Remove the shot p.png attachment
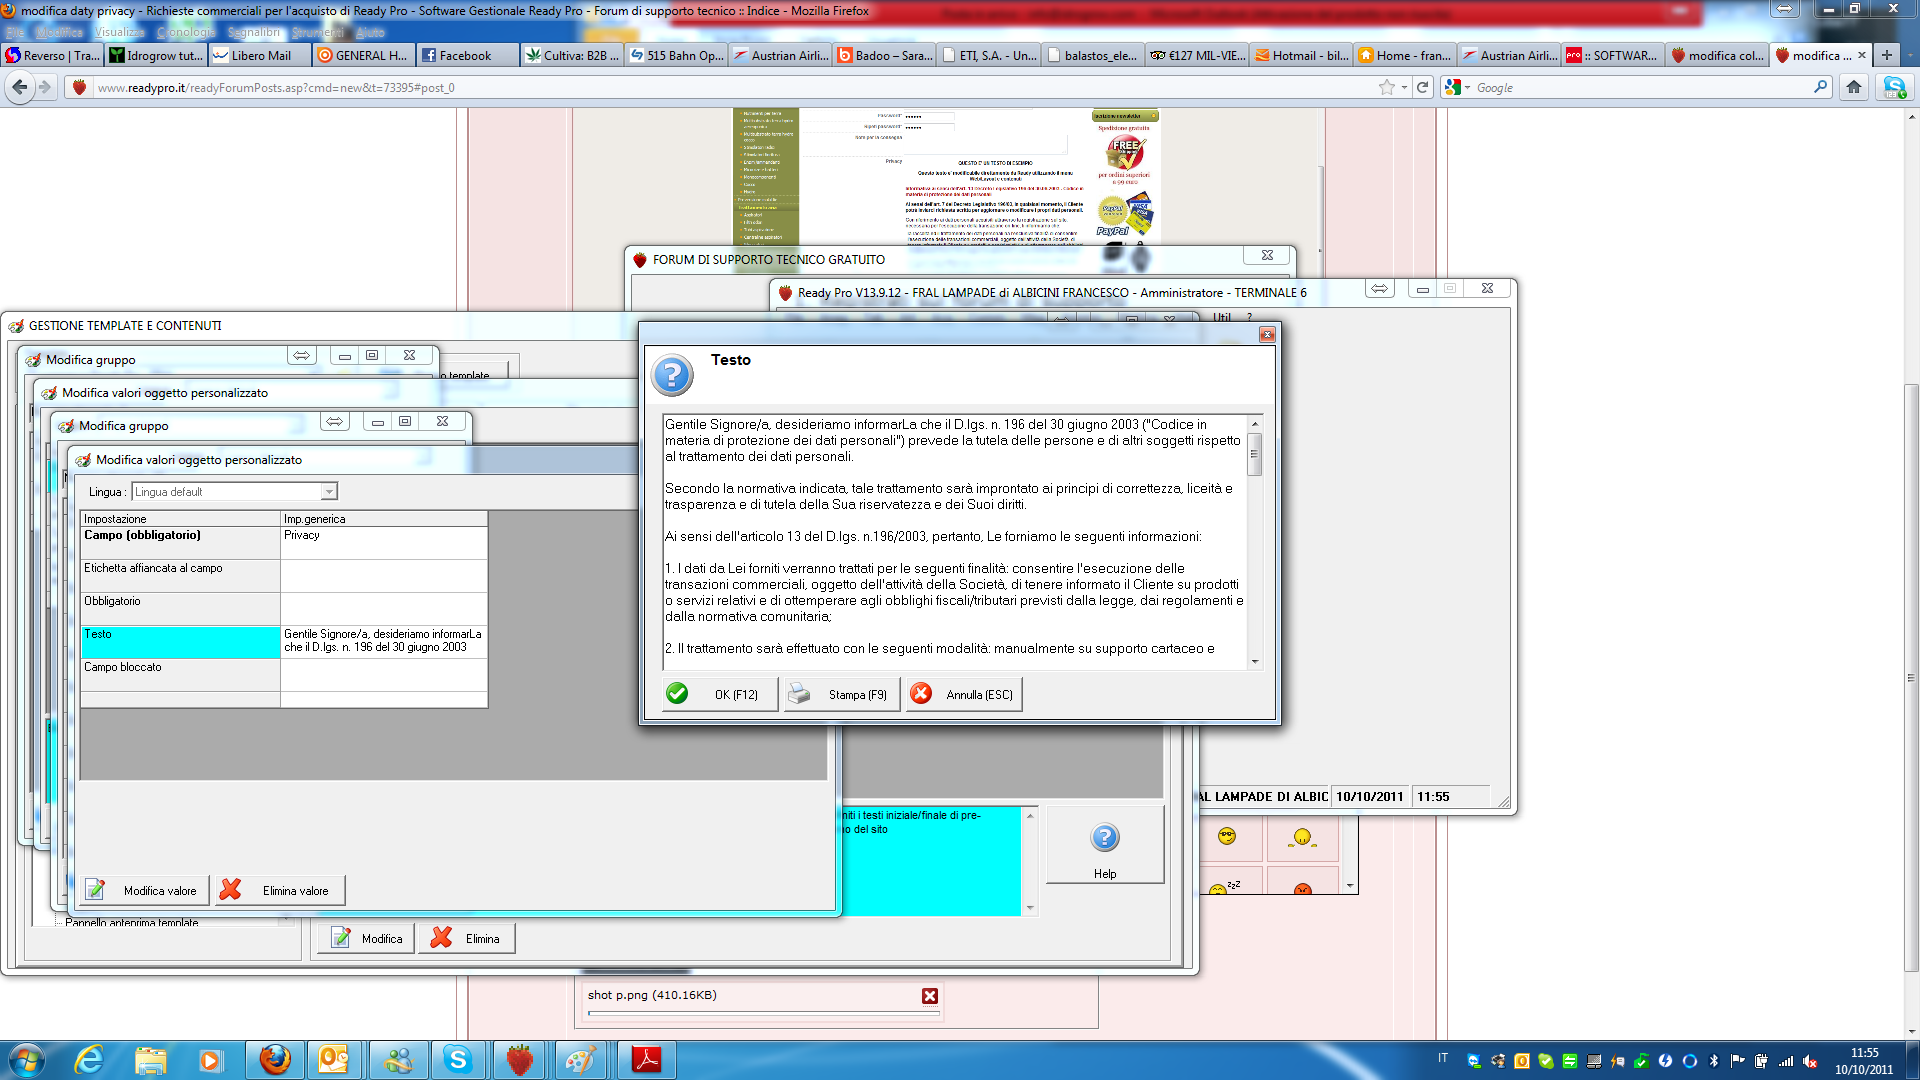The height and width of the screenshot is (1080, 1920). tap(930, 996)
